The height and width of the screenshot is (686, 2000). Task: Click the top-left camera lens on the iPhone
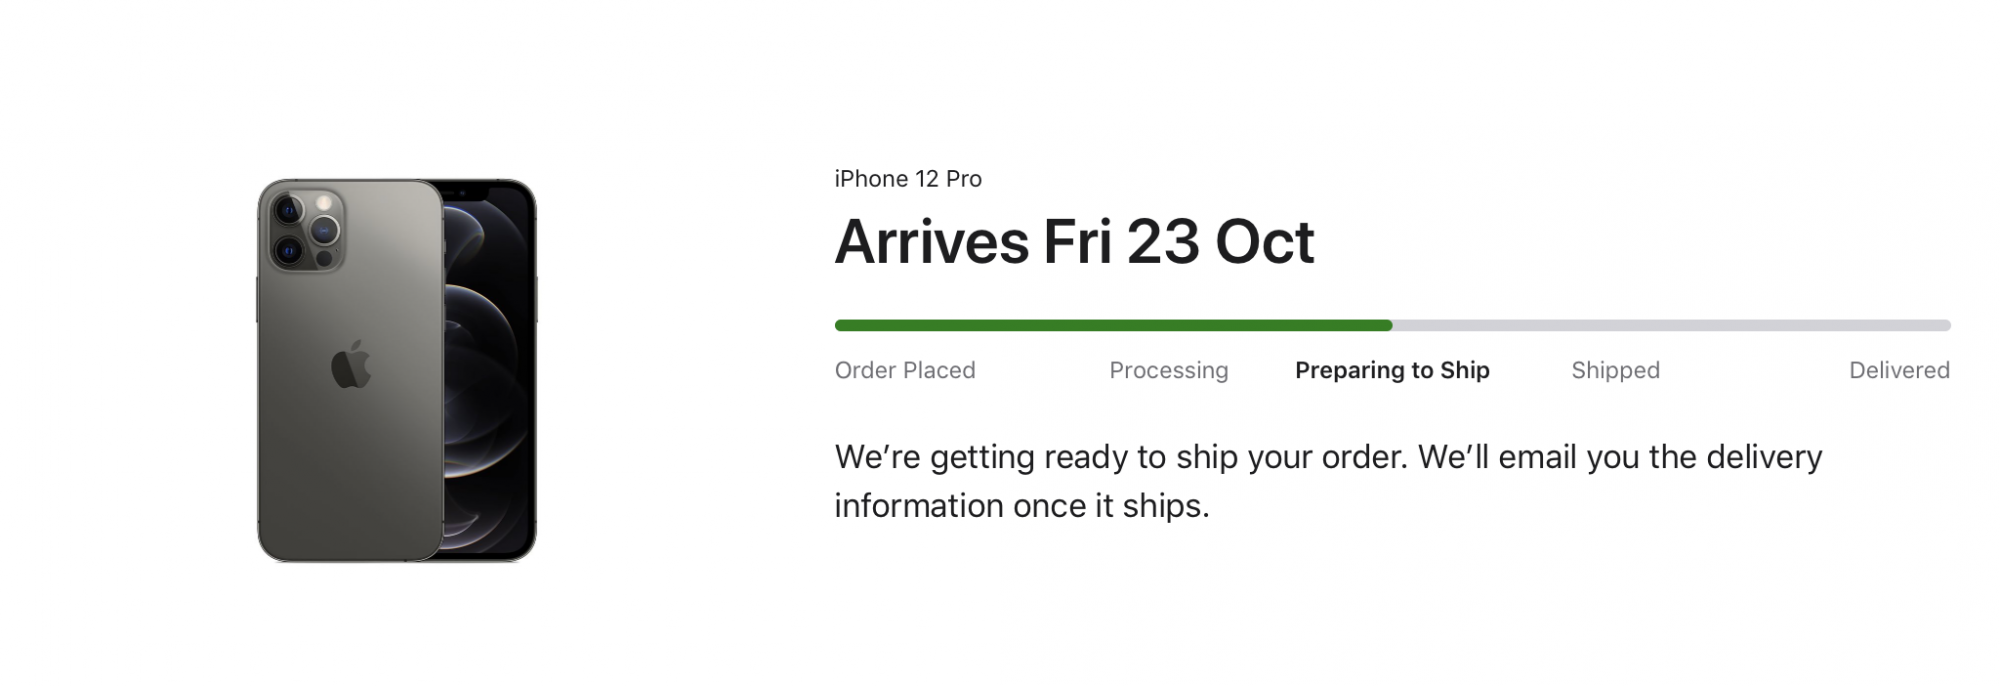[x=289, y=211]
